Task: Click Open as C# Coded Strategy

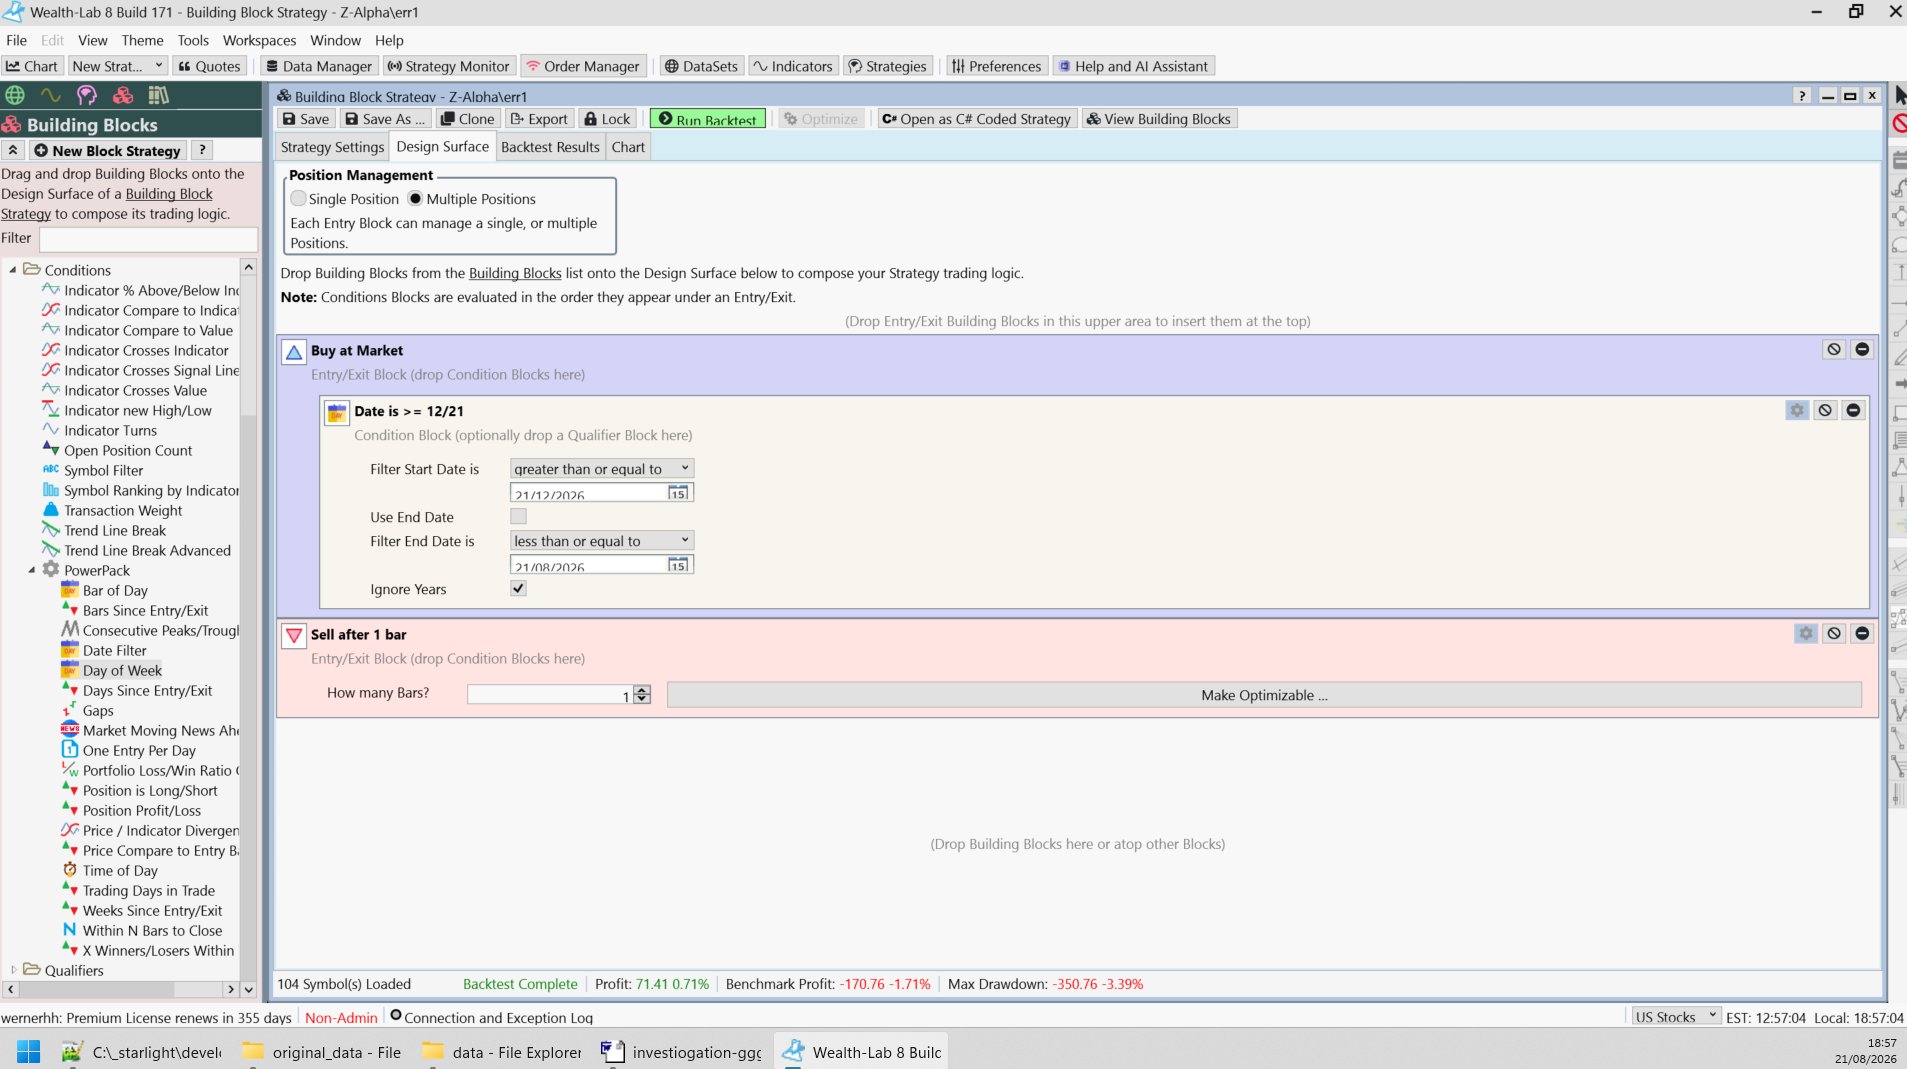Action: [x=976, y=119]
